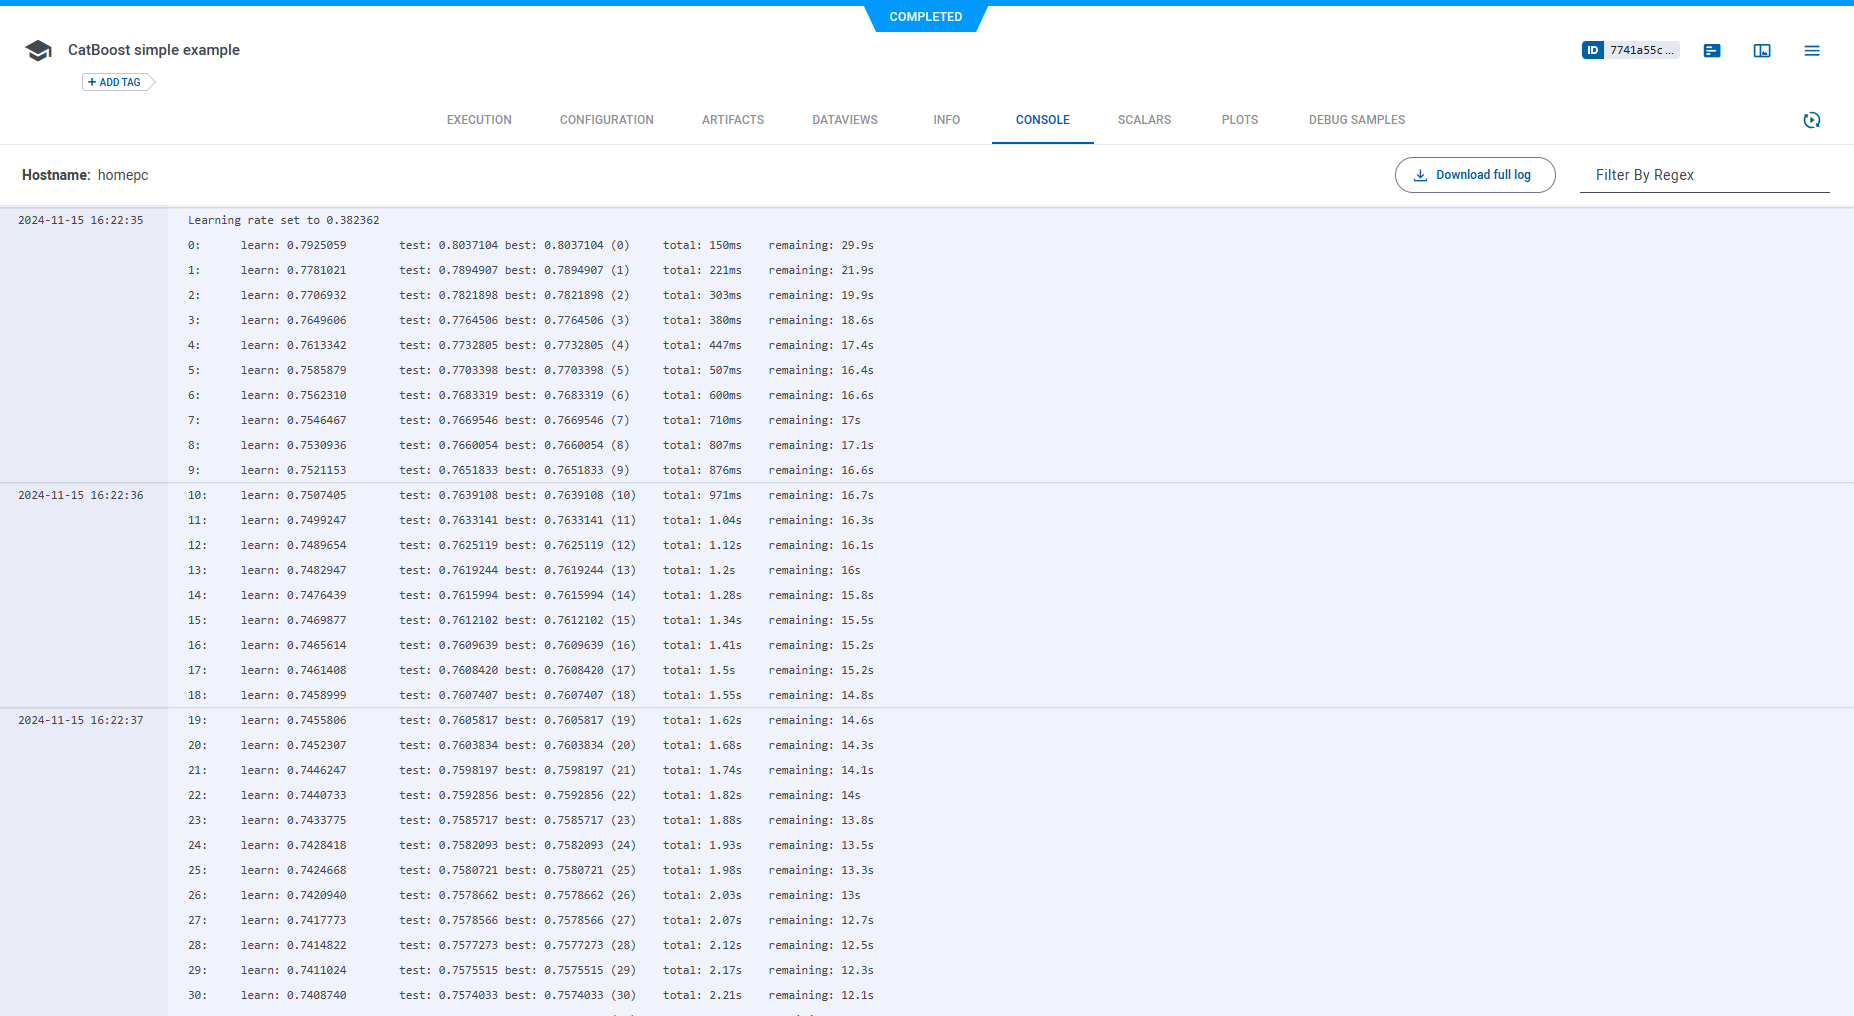Viewport: 1854px width, 1016px height.
Task: Click Download full log
Action: 1474,174
